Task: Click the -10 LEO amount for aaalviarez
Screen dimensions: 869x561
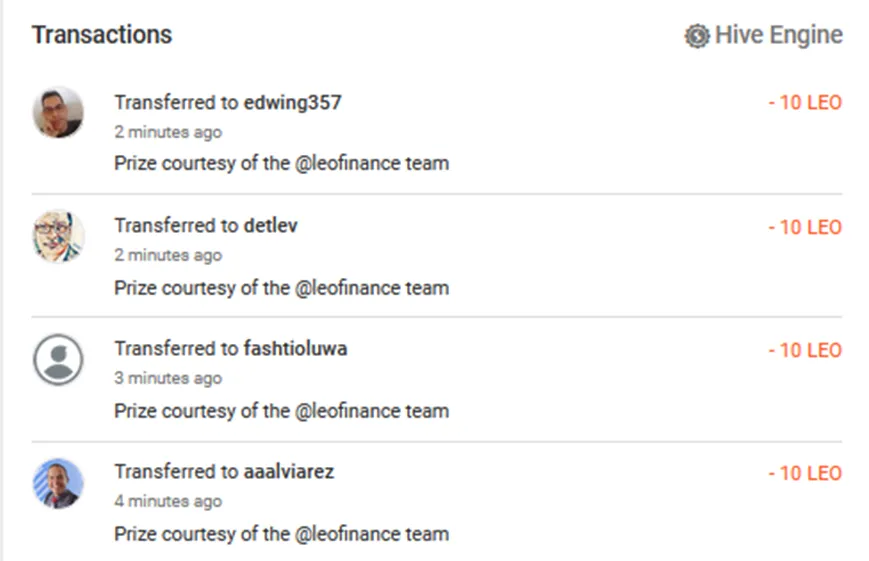Action: (x=805, y=473)
